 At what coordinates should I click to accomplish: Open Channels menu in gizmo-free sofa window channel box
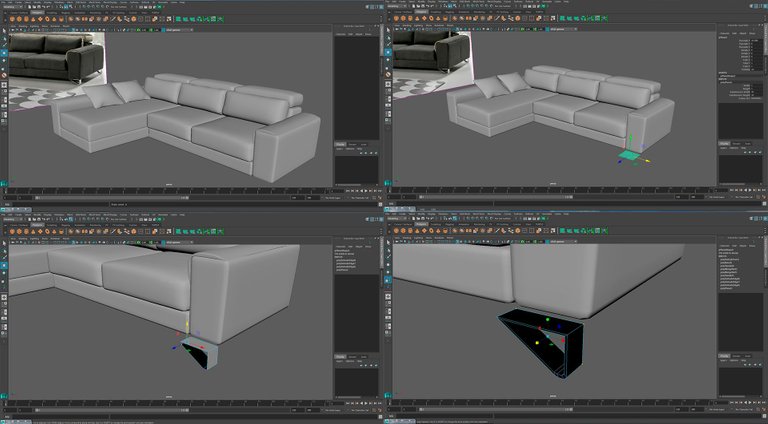pos(341,34)
